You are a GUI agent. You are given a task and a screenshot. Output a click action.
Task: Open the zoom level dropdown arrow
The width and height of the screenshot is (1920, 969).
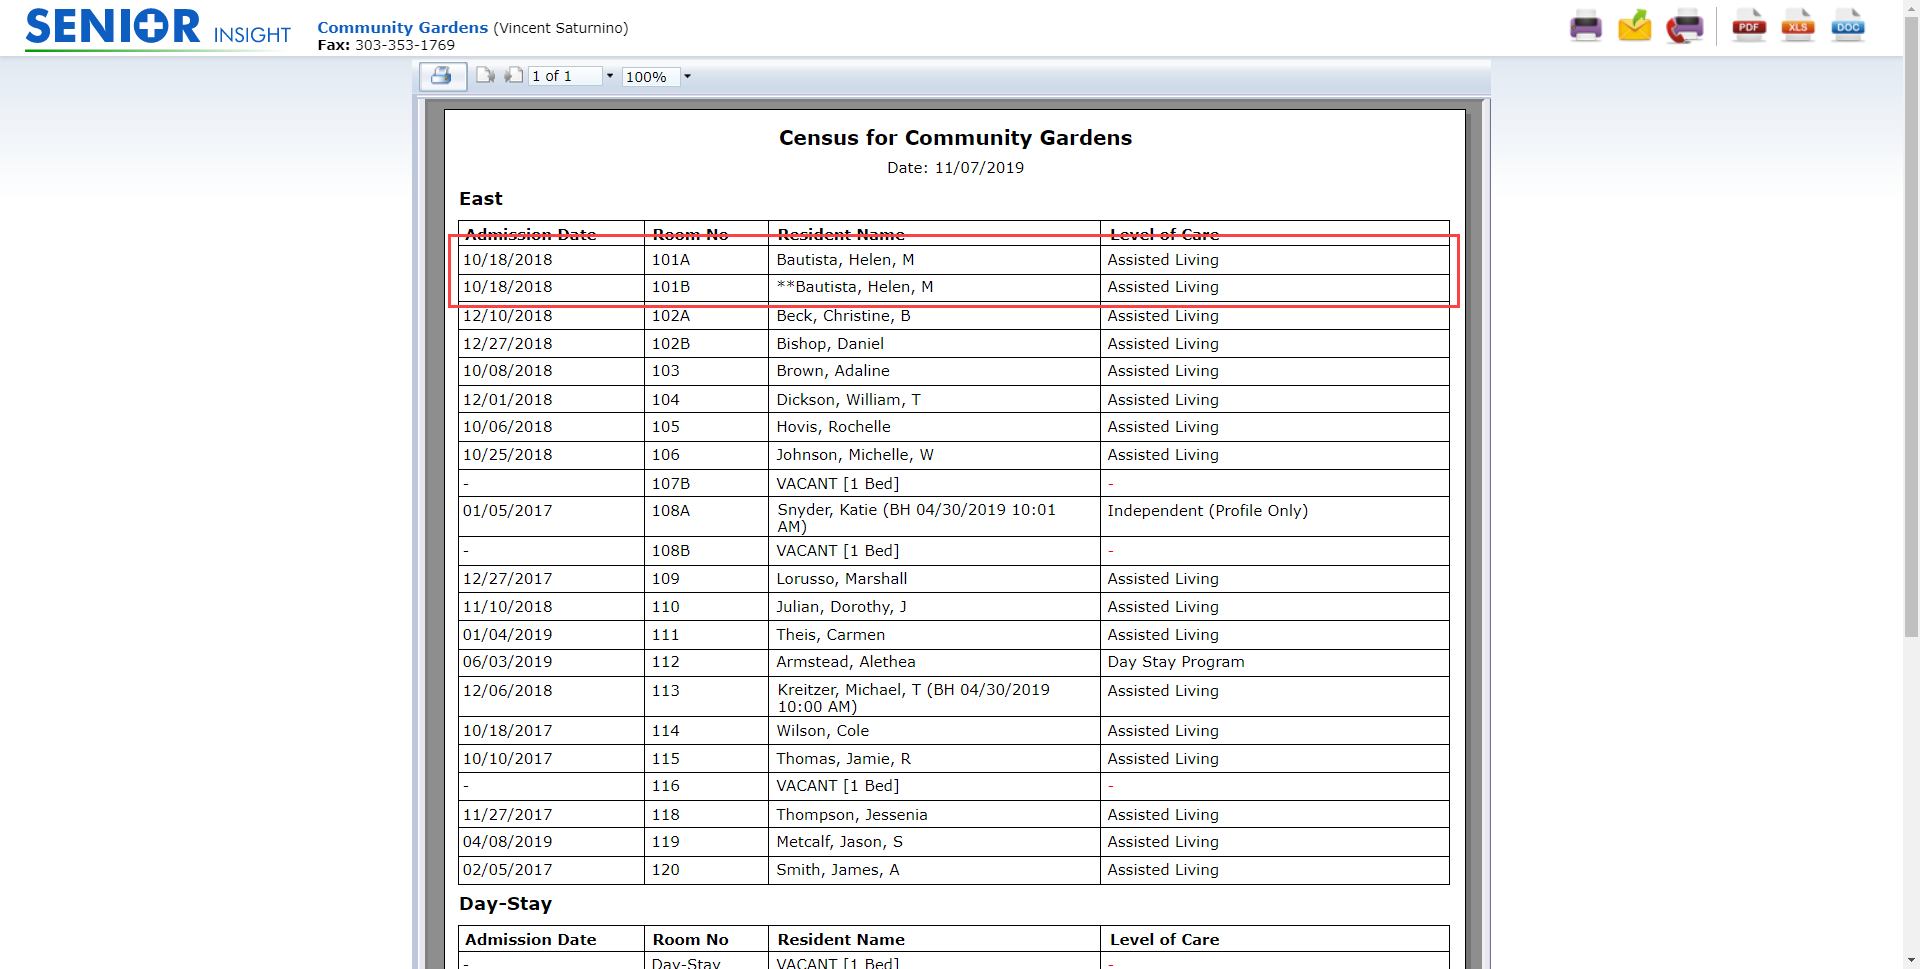click(687, 76)
